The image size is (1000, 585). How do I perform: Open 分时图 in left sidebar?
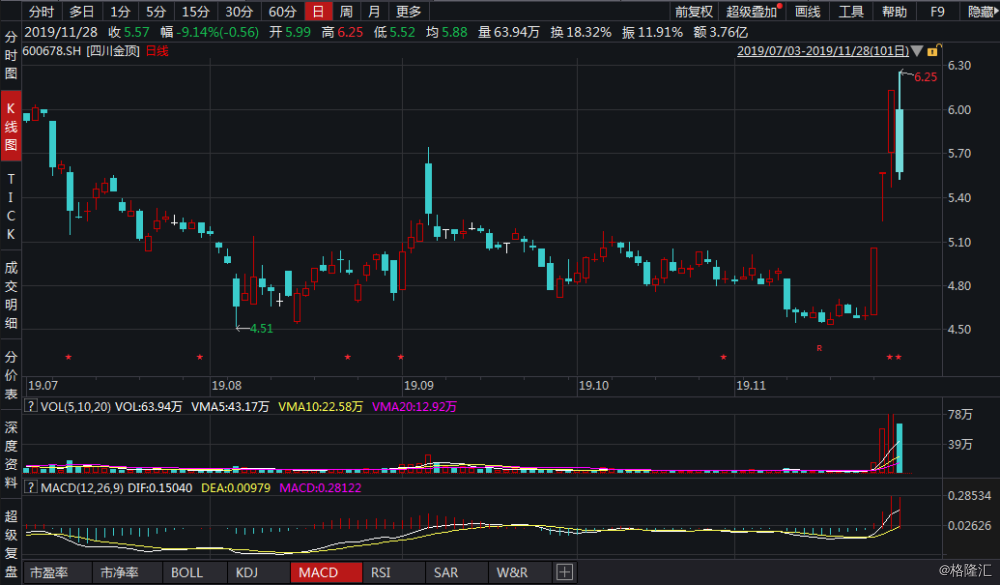(x=11, y=55)
